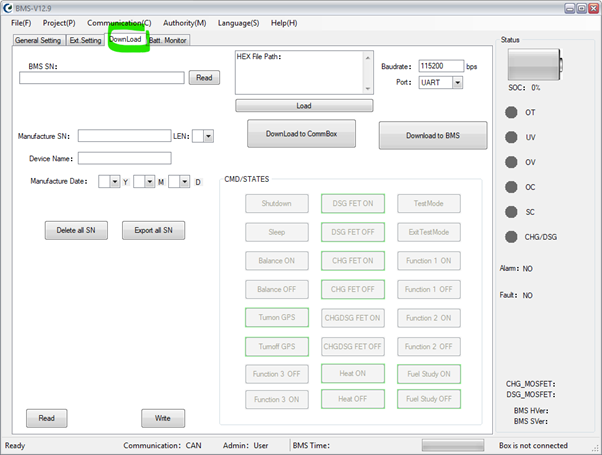The height and width of the screenshot is (455, 602).
Task: Click 'Box is not connected' status text
Action: [x=533, y=445]
